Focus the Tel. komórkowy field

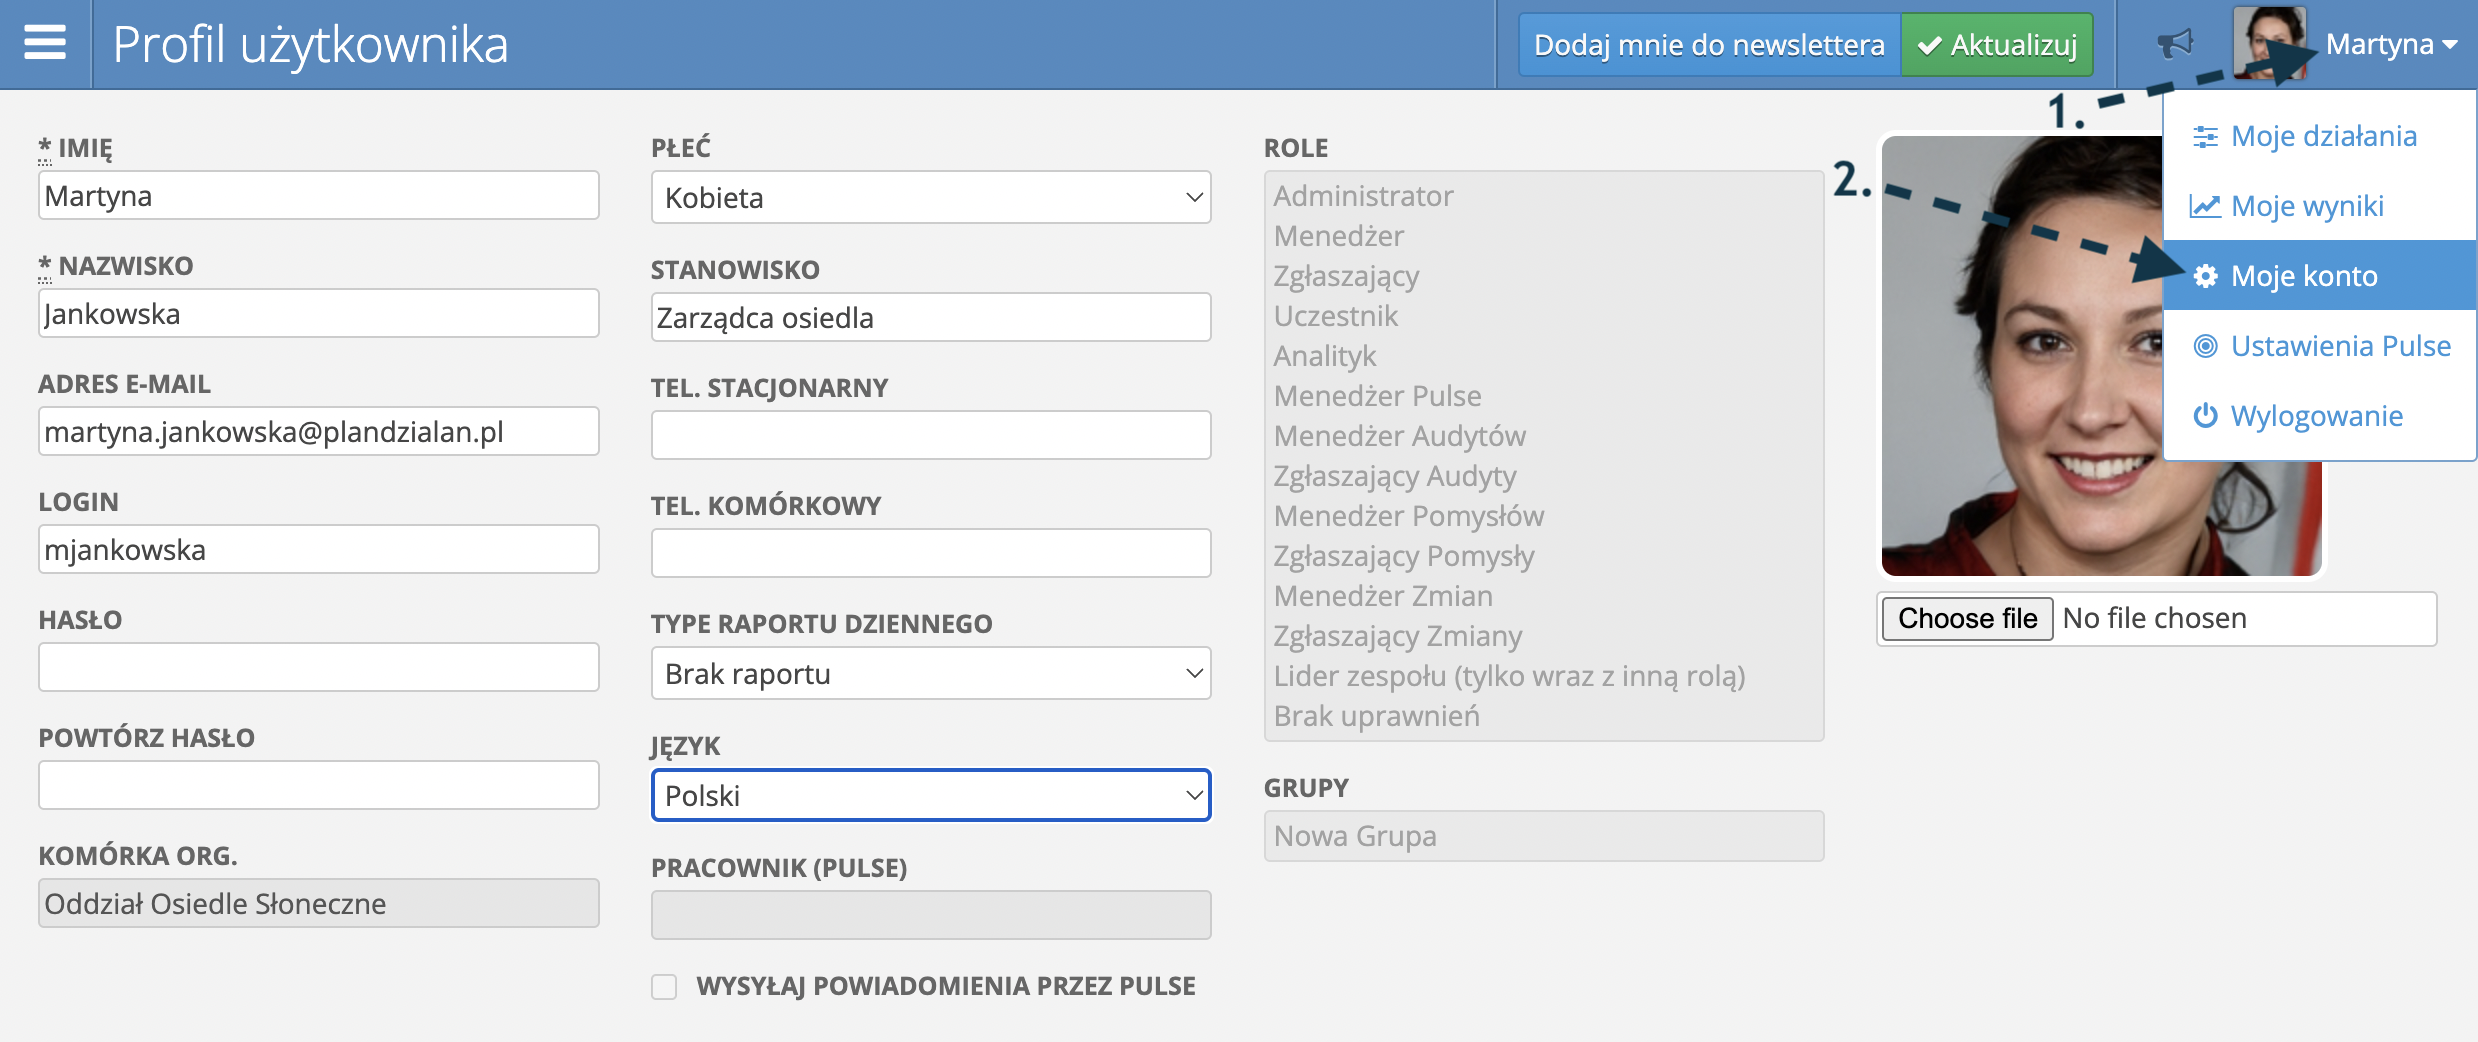click(931, 553)
